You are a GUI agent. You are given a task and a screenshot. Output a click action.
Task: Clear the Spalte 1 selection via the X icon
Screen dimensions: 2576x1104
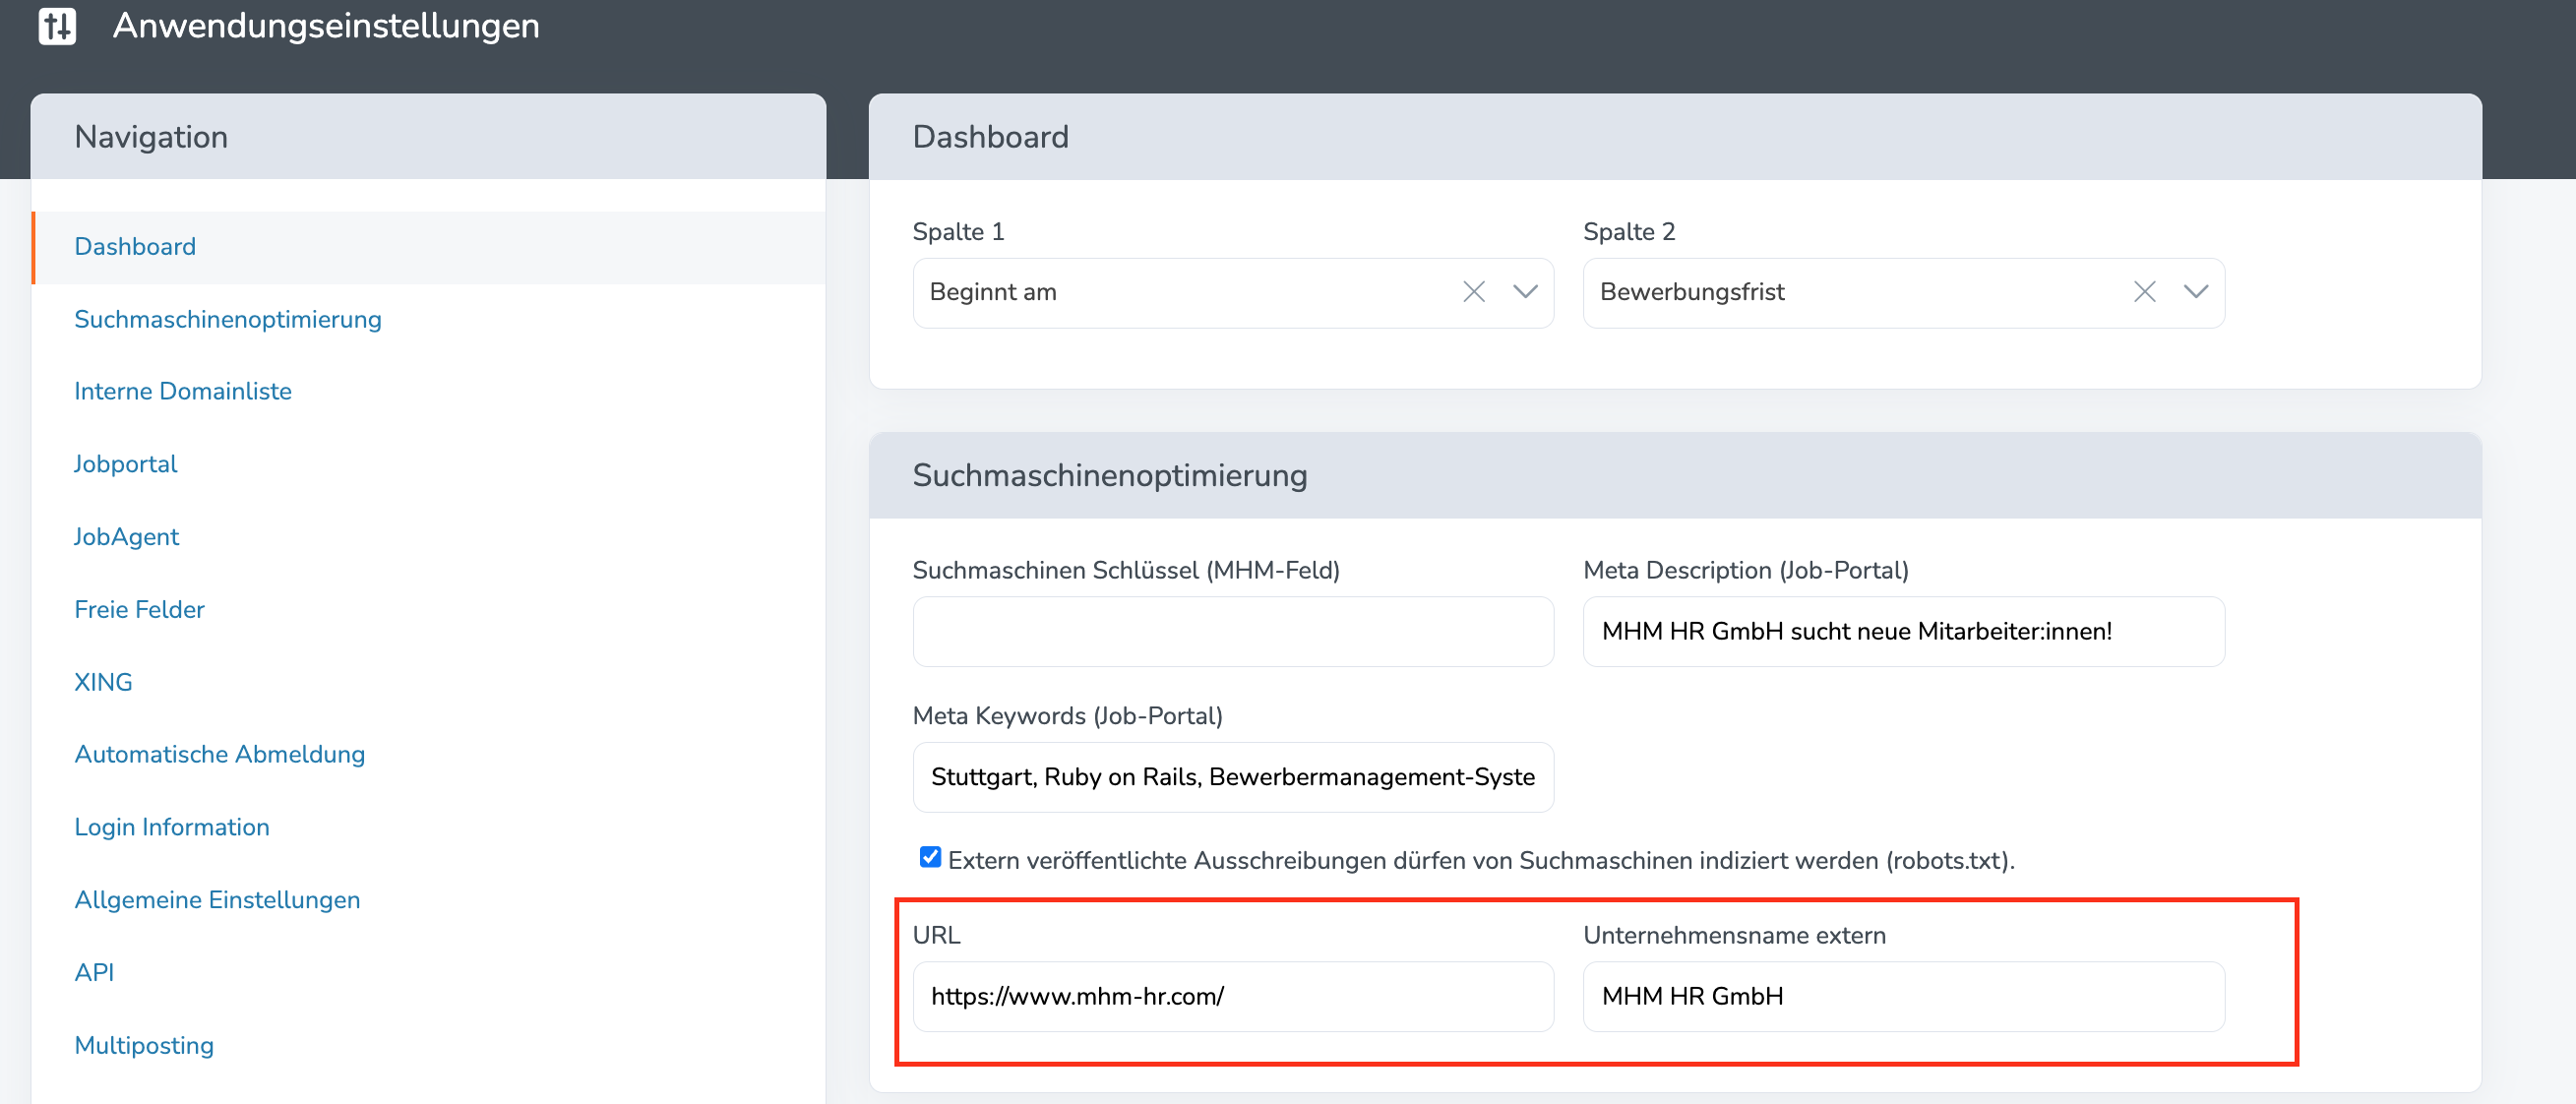click(x=1474, y=292)
